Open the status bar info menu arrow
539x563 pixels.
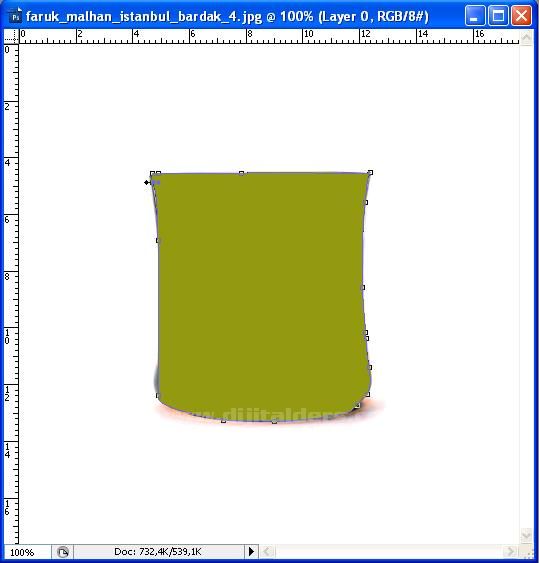[x=251, y=551]
